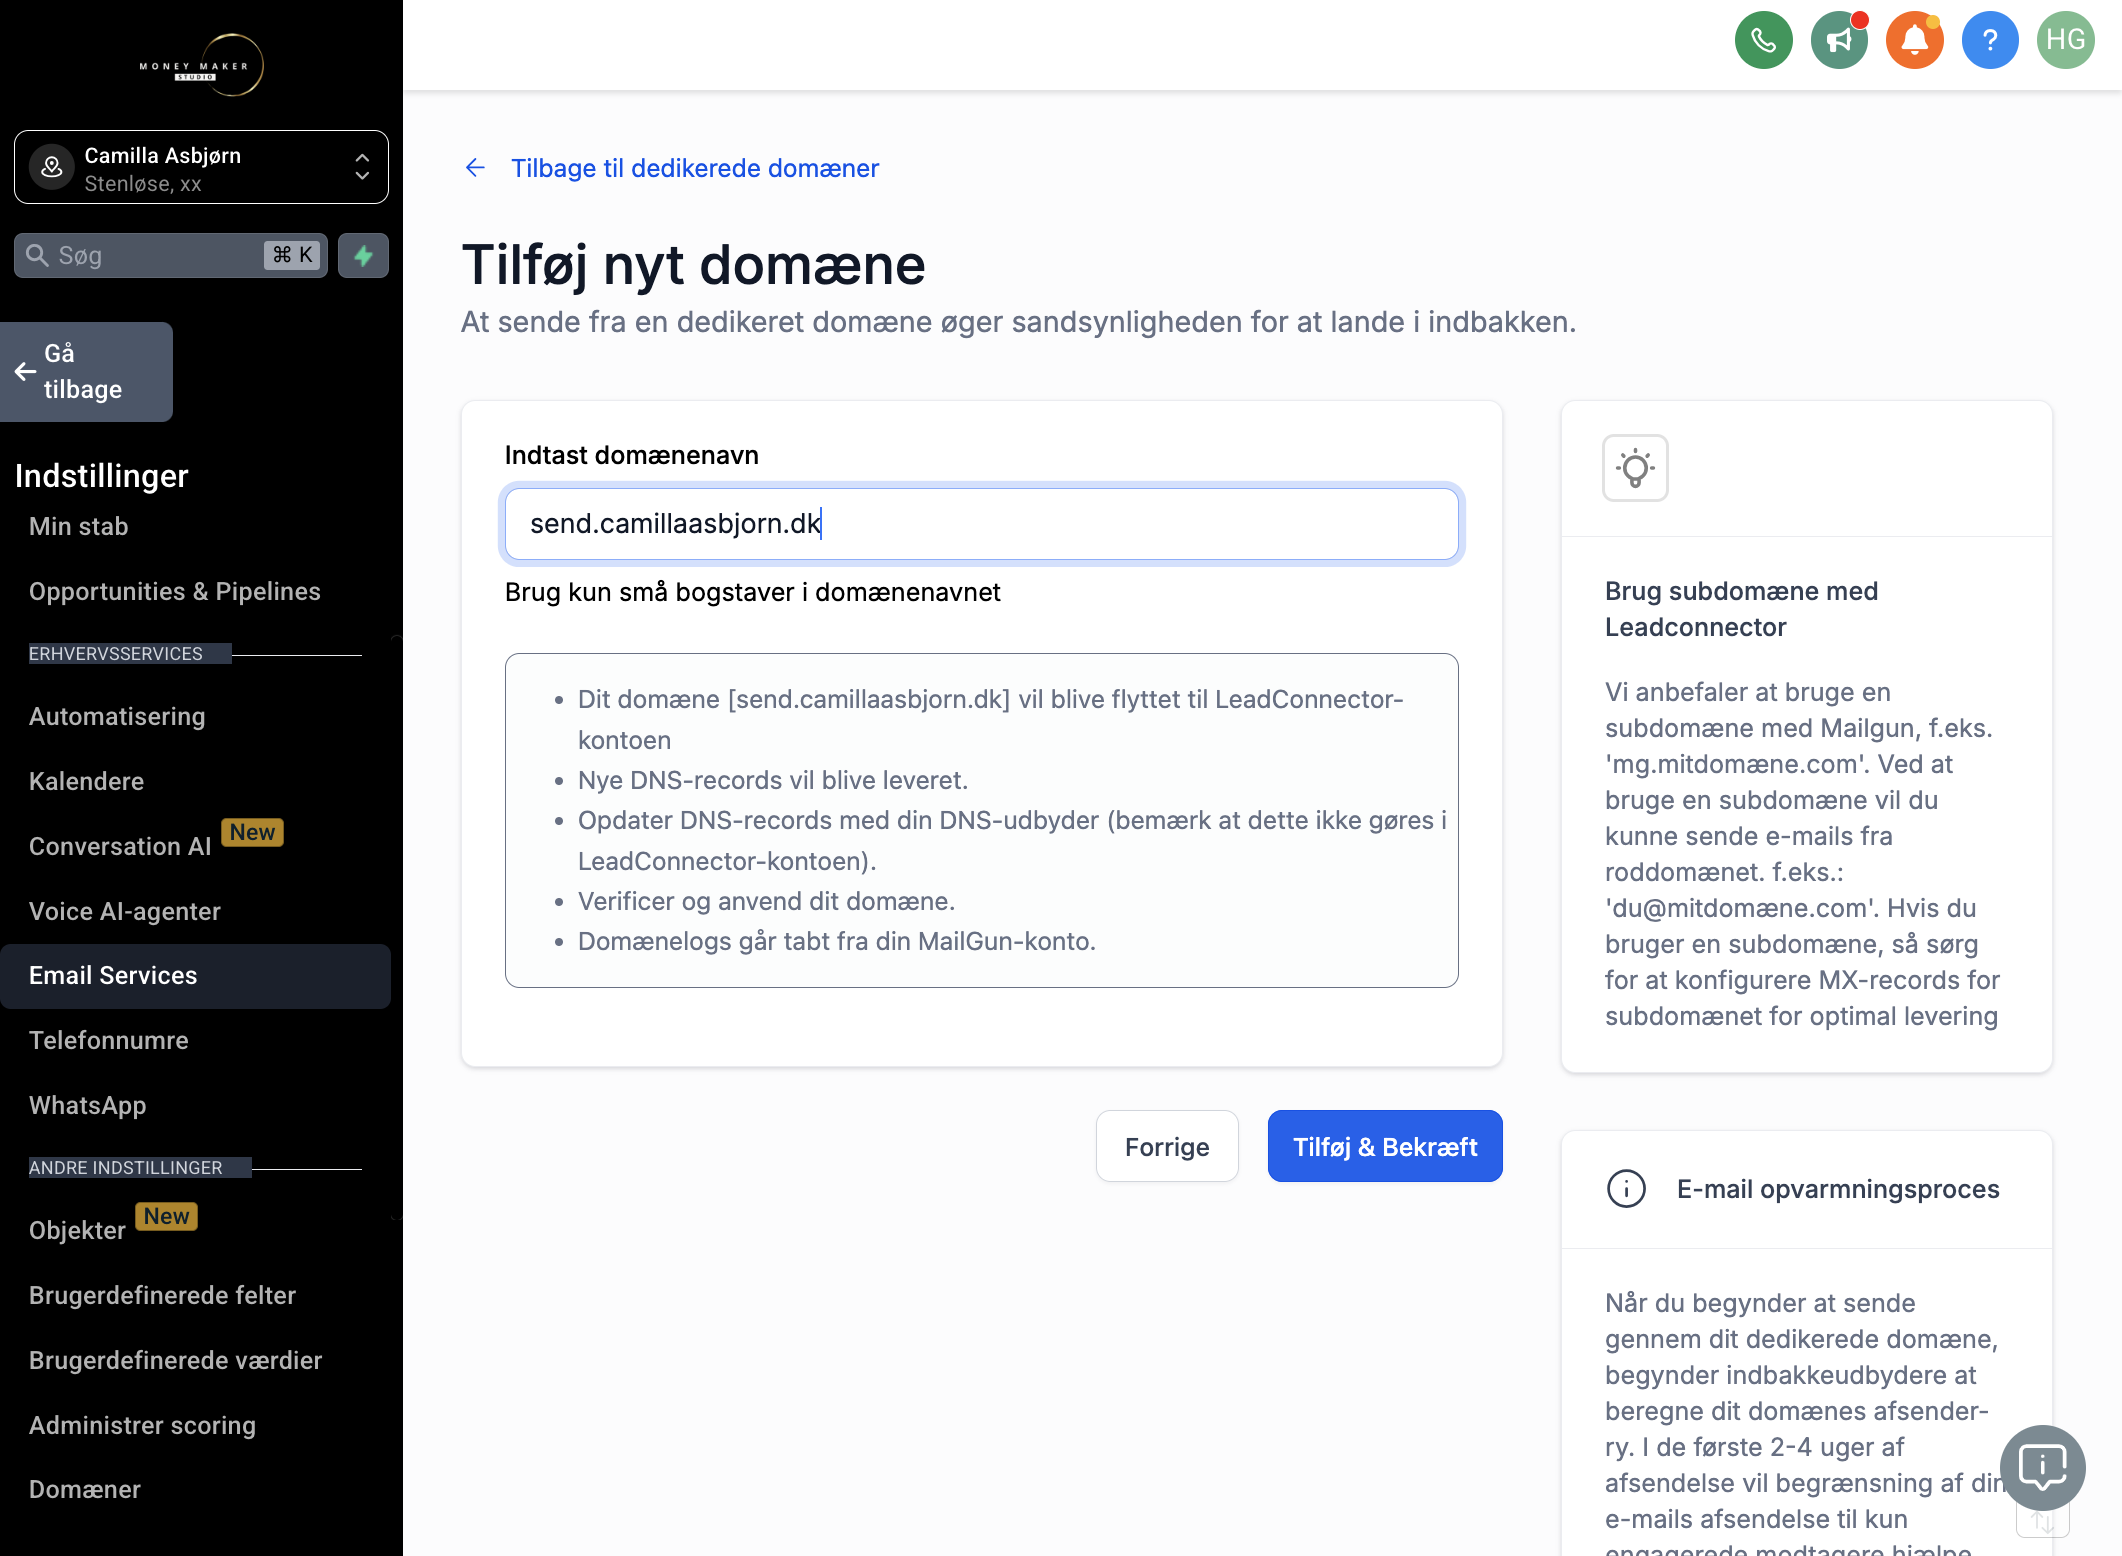This screenshot has height=1556, width=2122.
Task: Open the megaphone announcements icon
Action: [x=1839, y=40]
